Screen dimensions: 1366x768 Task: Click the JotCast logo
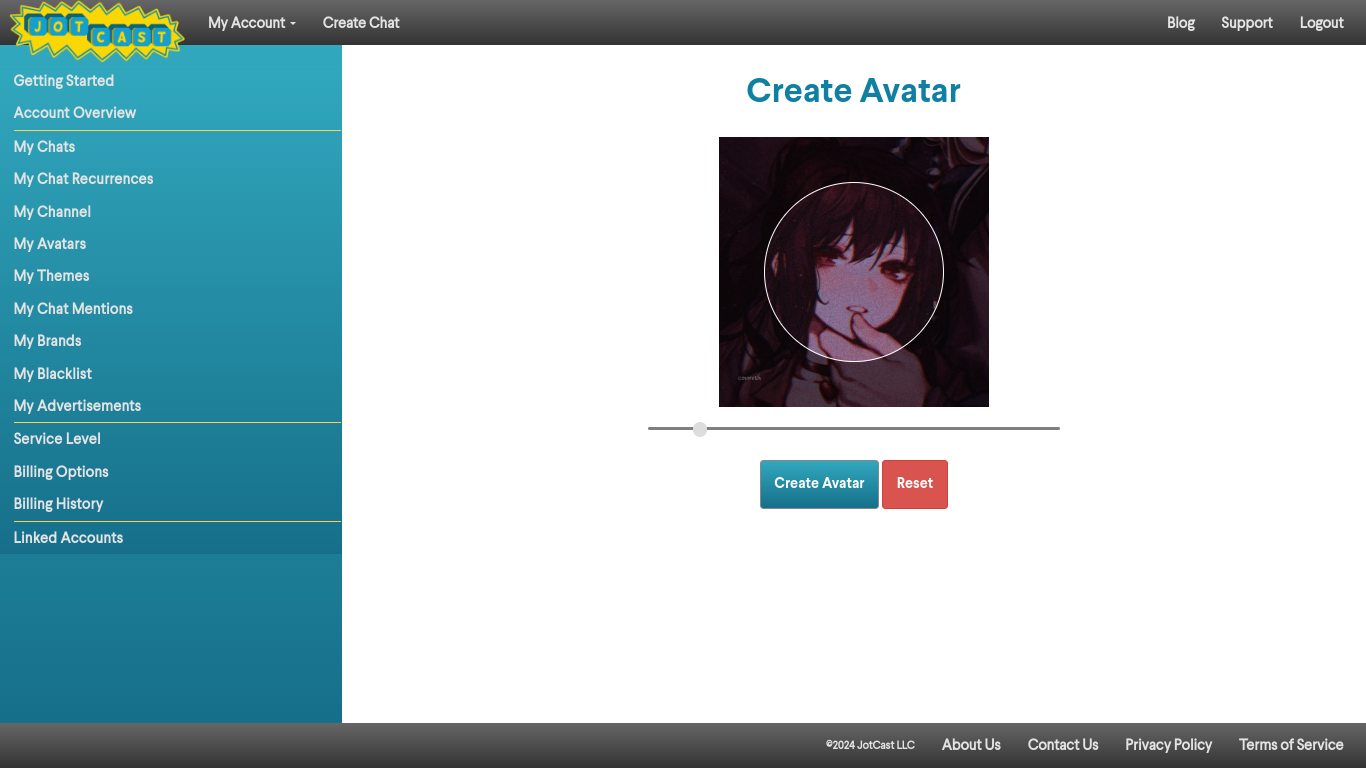[97, 30]
